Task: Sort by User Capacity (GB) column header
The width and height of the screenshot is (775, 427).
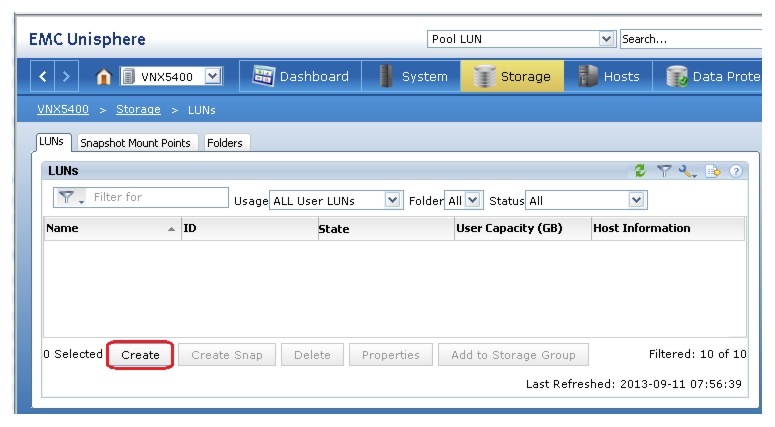Action: [523, 228]
